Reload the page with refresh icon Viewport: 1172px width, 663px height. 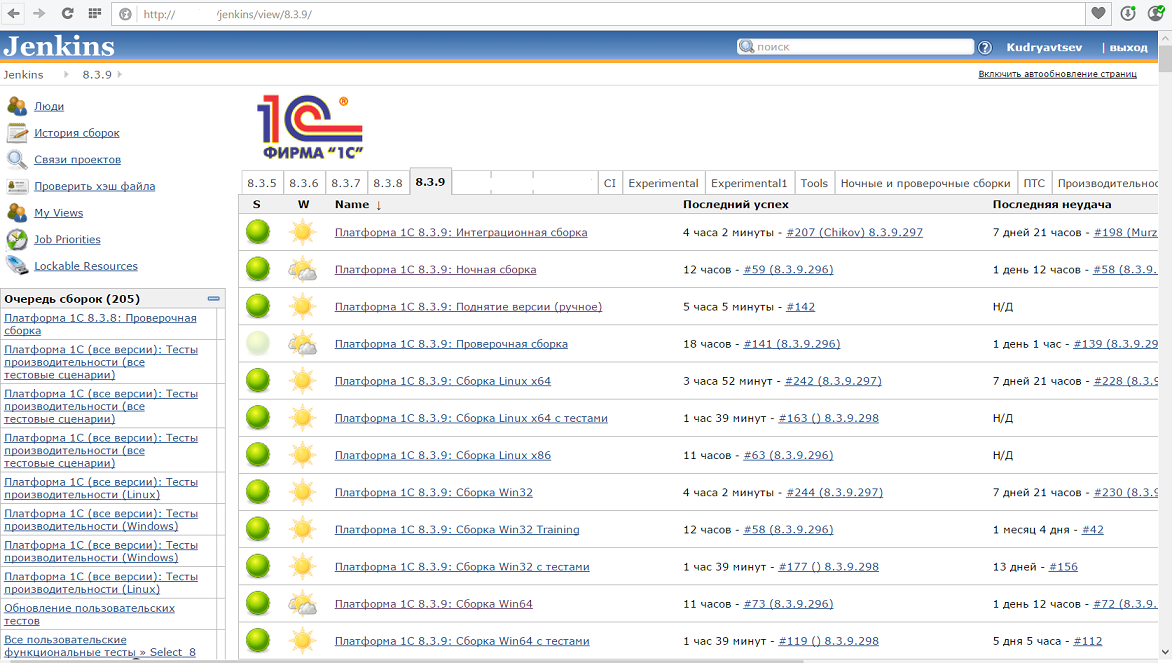coord(67,13)
